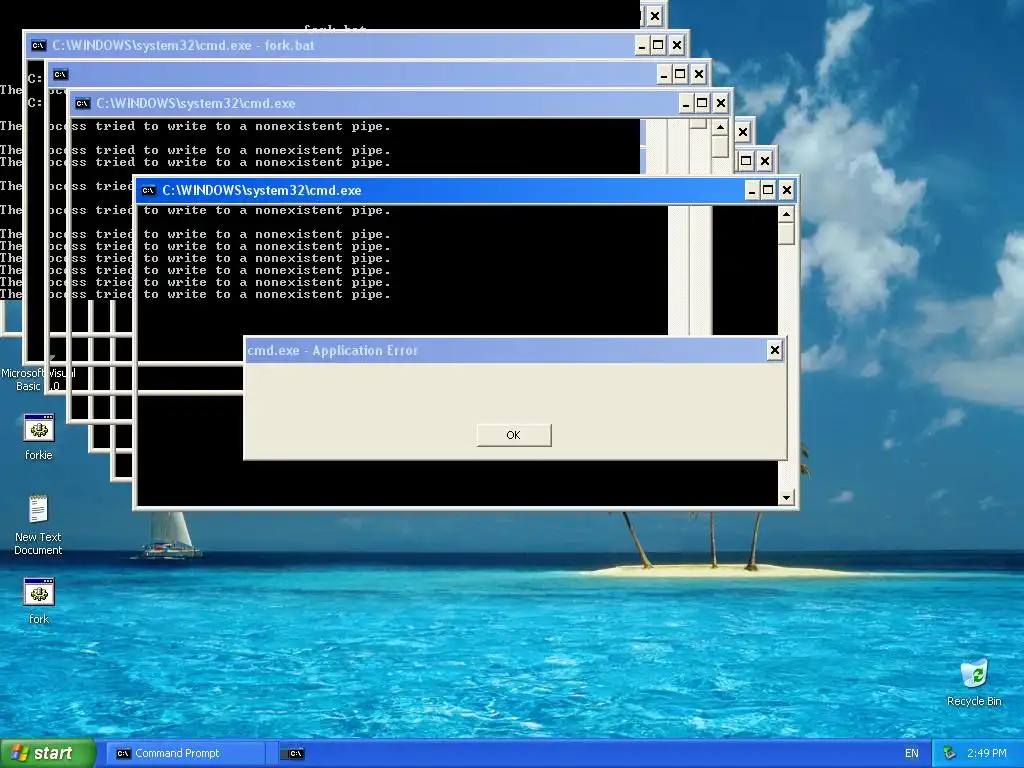Click the second cmd.exe window system icon
The image size is (1024, 768).
click(82, 104)
